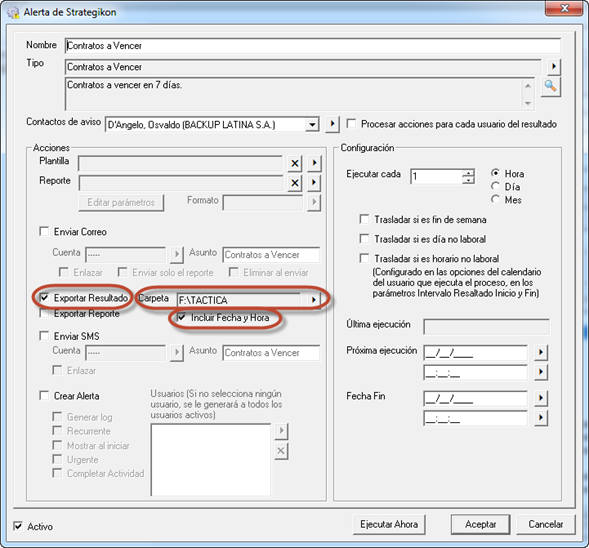Open the Plantilla selector arrow button
This screenshot has width=589, height=548.
coord(314,163)
